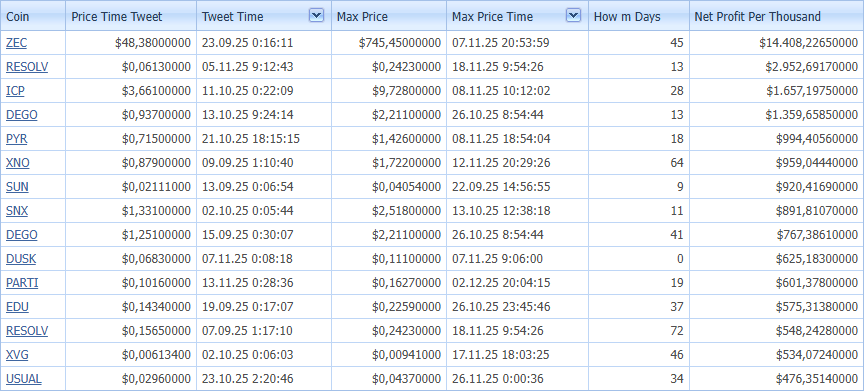Open the RESOLV link with 13 days
This screenshot has height=391, width=864.
pyautogui.click(x=27, y=67)
